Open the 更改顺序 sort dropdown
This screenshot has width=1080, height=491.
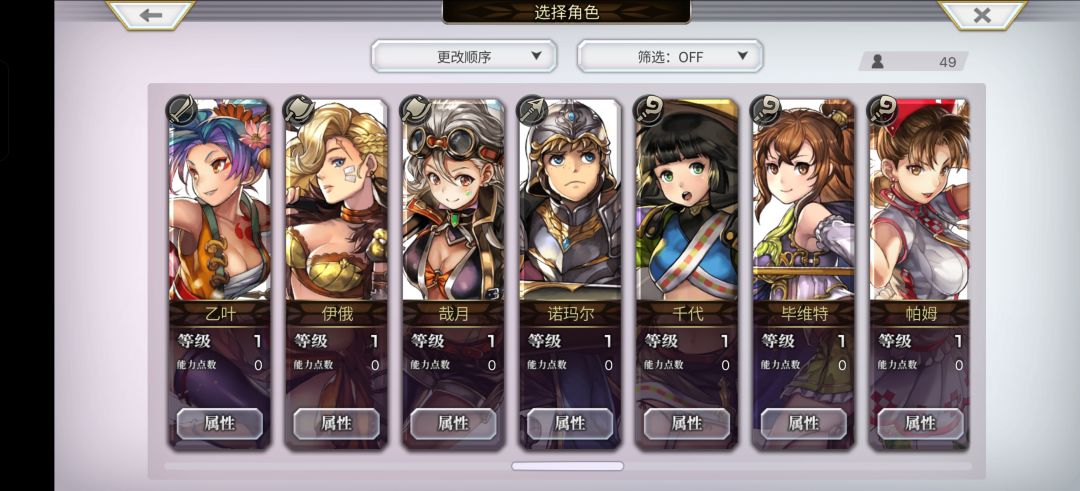tap(464, 56)
